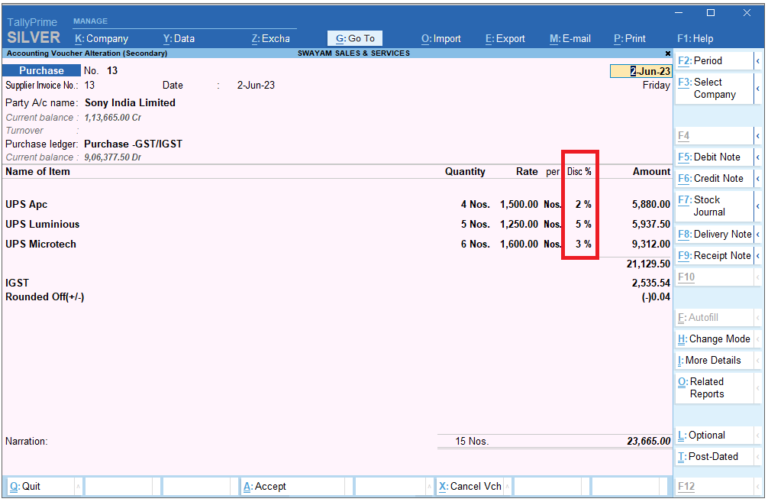768x502 pixels.
Task: Click the Q: Quit button
Action: click(x=41, y=486)
